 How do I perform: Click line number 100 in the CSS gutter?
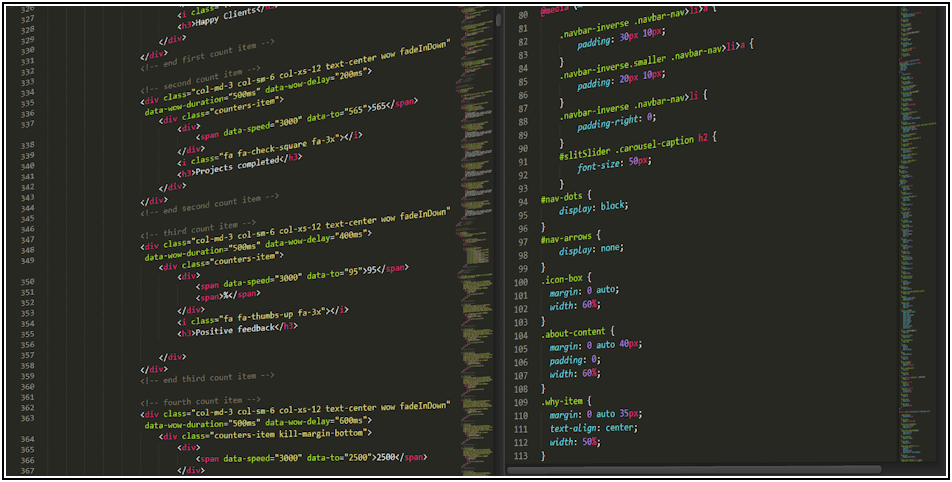coord(521,282)
